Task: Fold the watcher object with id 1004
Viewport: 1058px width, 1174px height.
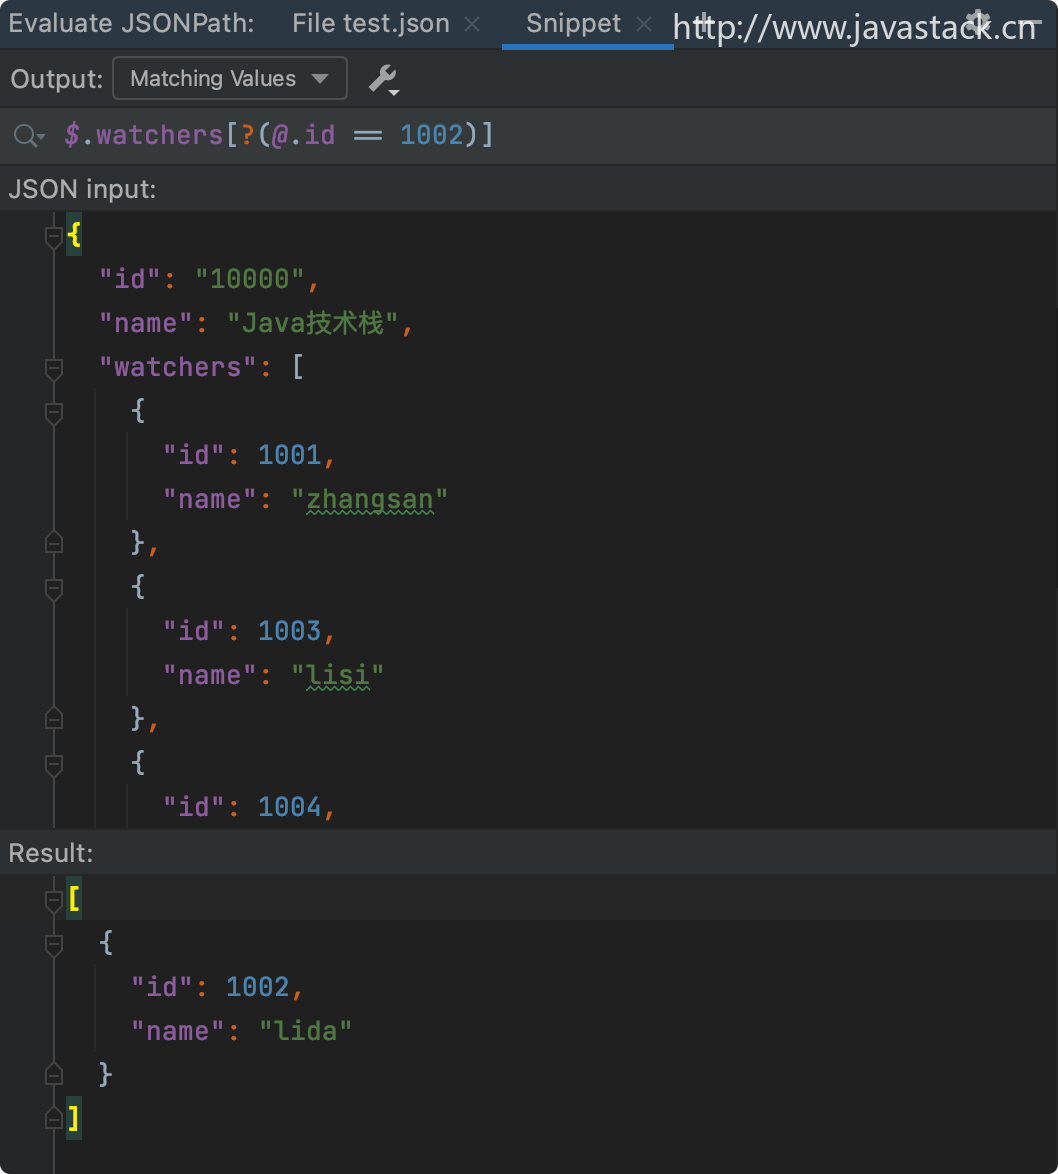Action: (54, 765)
